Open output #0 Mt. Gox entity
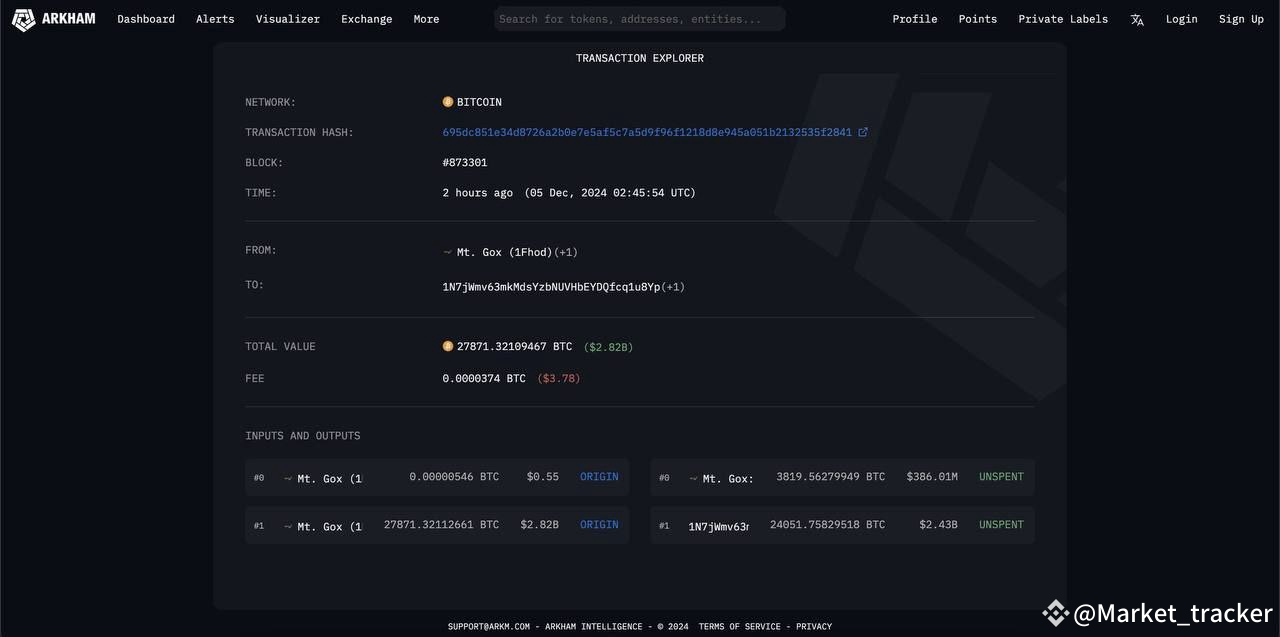This screenshot has height=637, width=1280. click(x=728, y=478)
